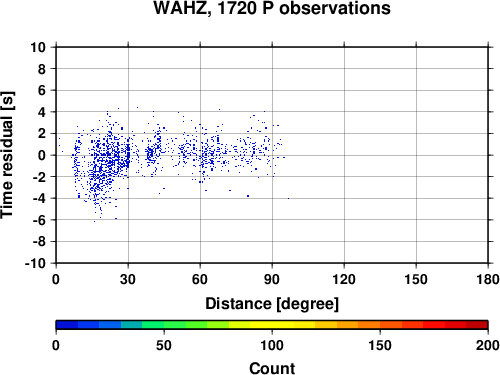Click the orange section of the colorbar near 150
The image size is (500, 375).
point(380,325)
